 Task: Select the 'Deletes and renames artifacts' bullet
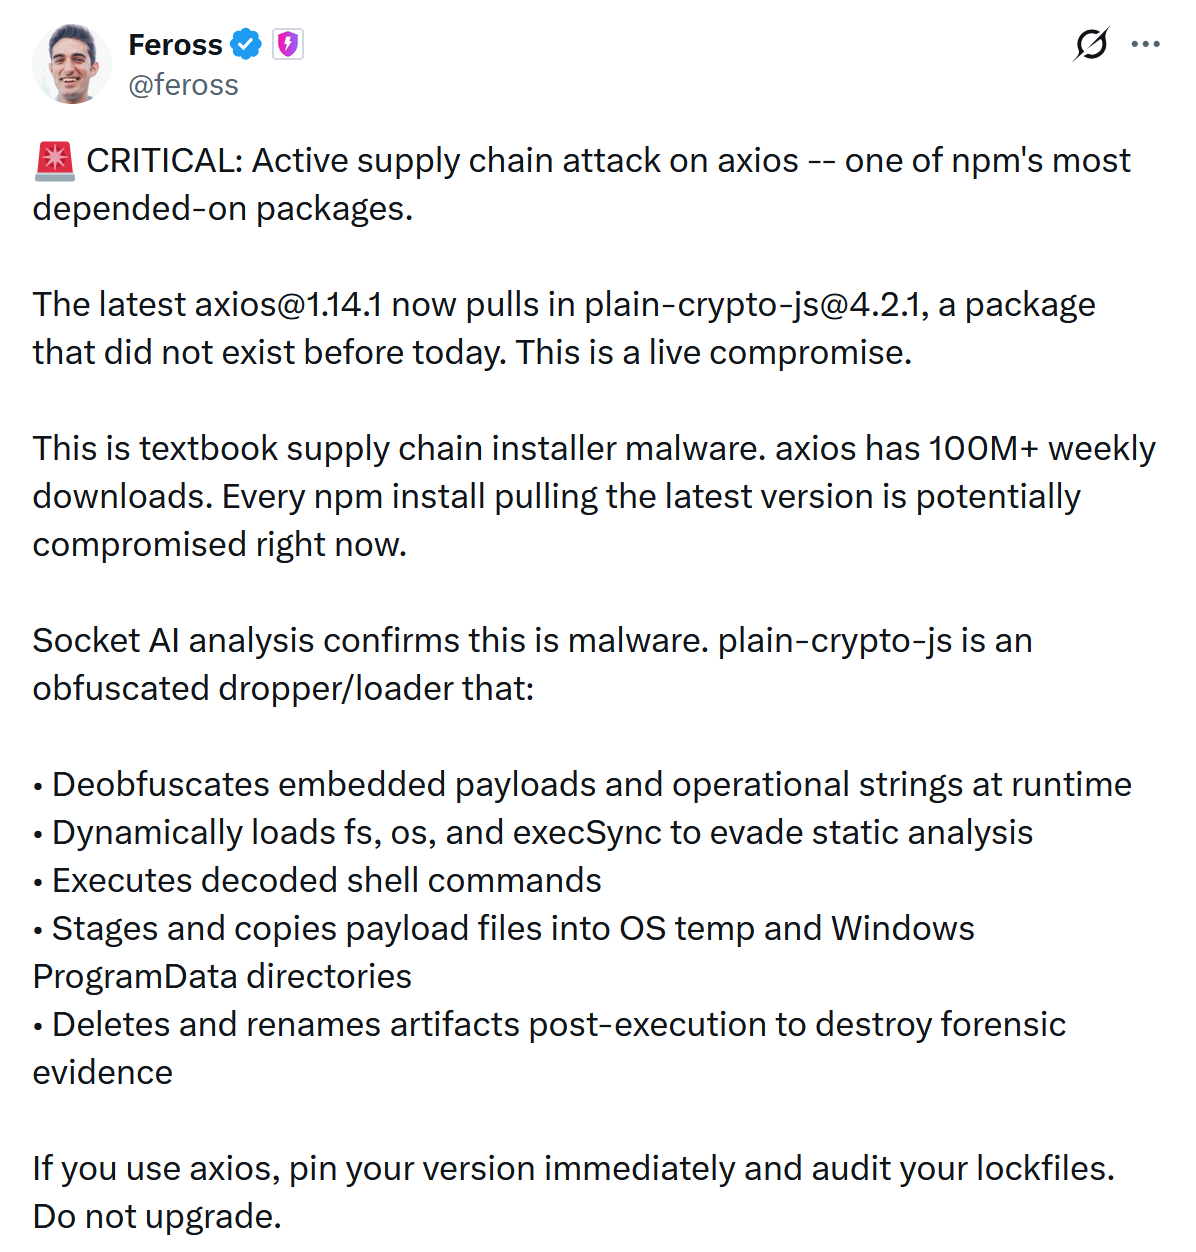(x=558, y=1025)
